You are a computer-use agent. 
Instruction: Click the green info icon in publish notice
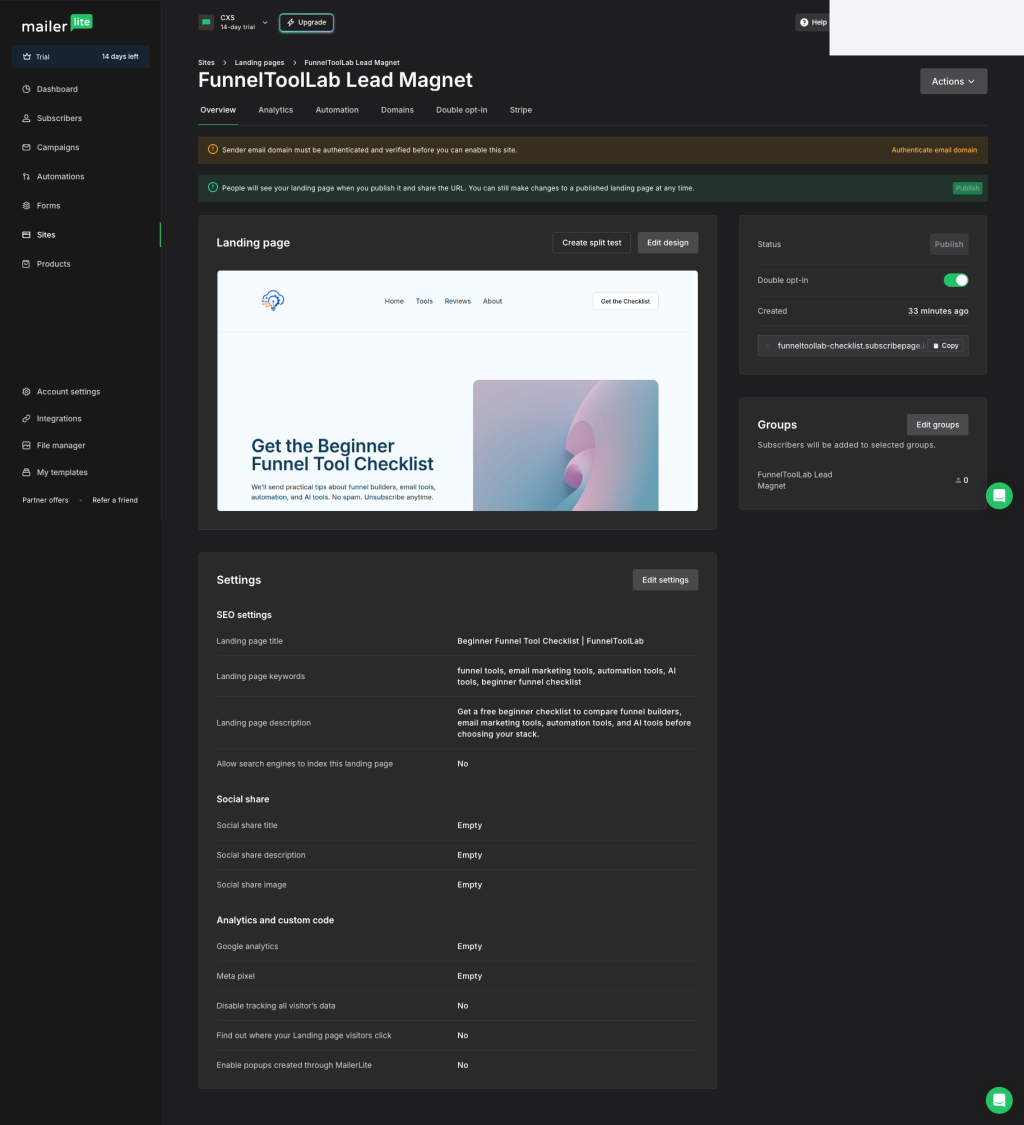[212, 187]
